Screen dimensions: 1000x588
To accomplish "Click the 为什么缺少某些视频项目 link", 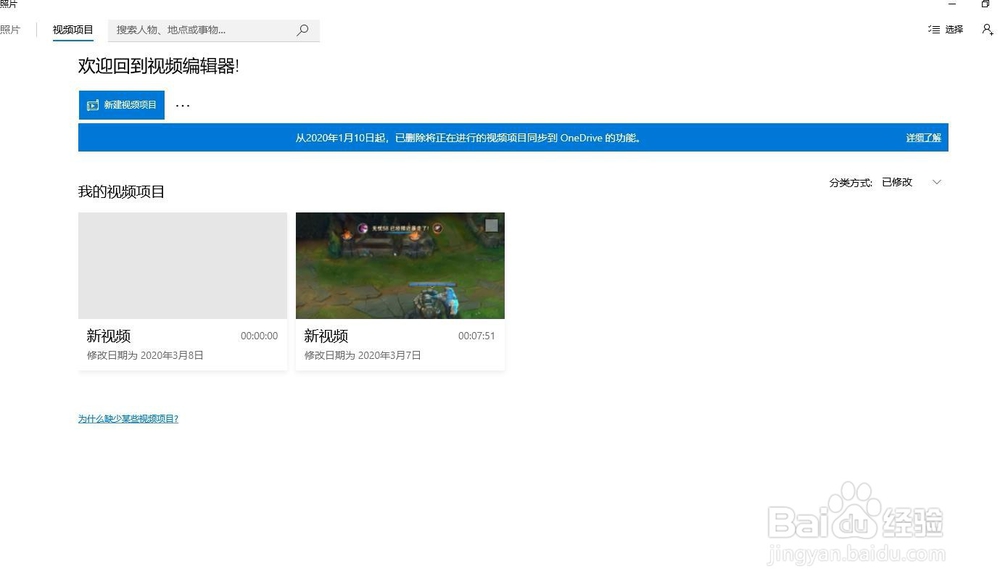I will [127, 418].
